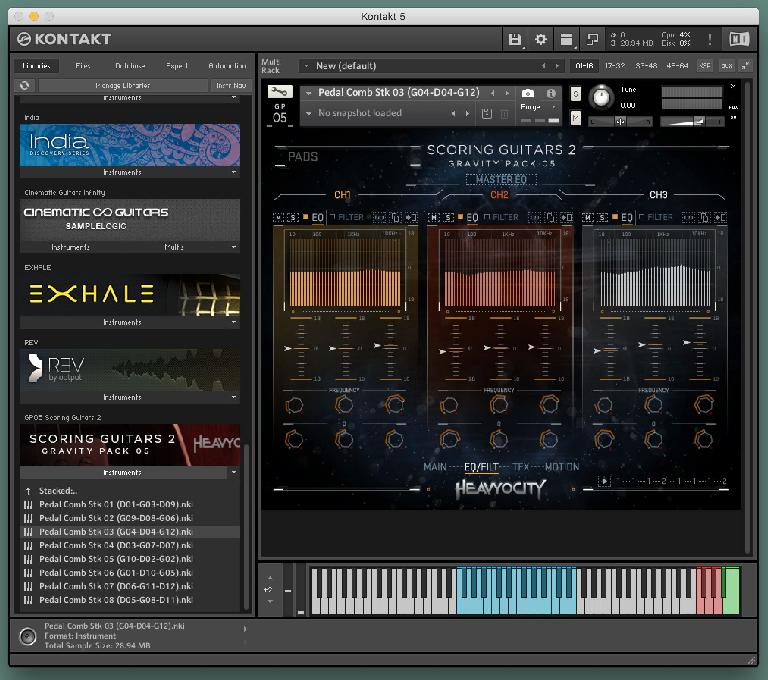
Task: Go to next snapshot arrow
Action: tap(467, 113)
